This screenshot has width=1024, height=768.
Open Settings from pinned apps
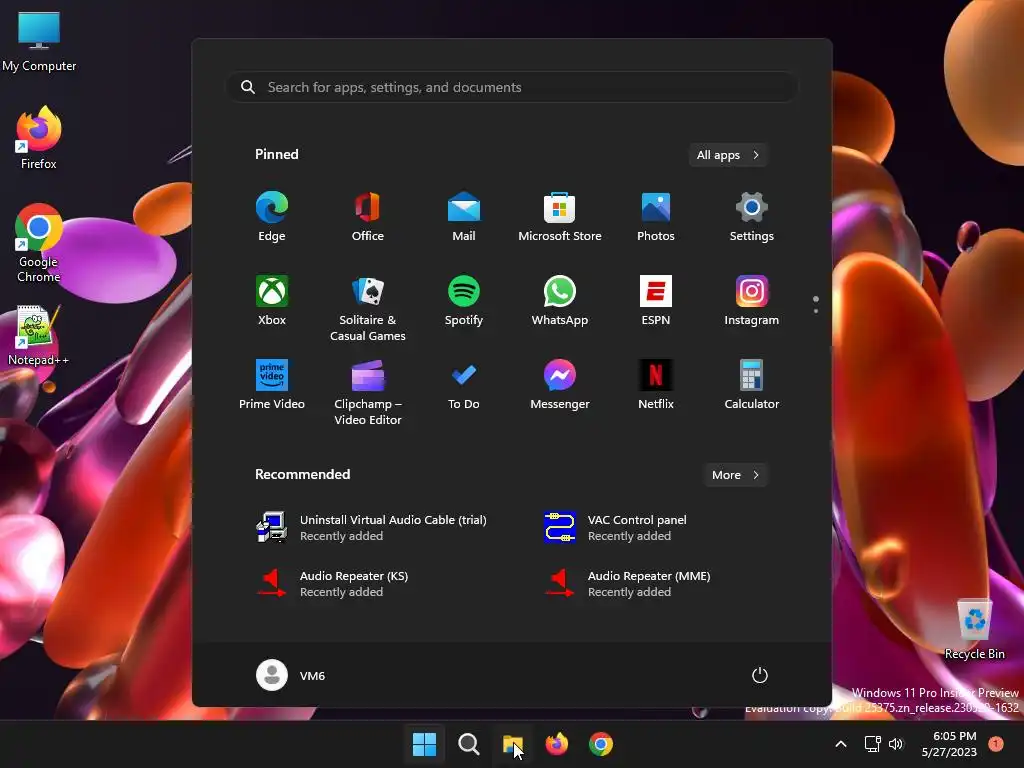[752, 217]
